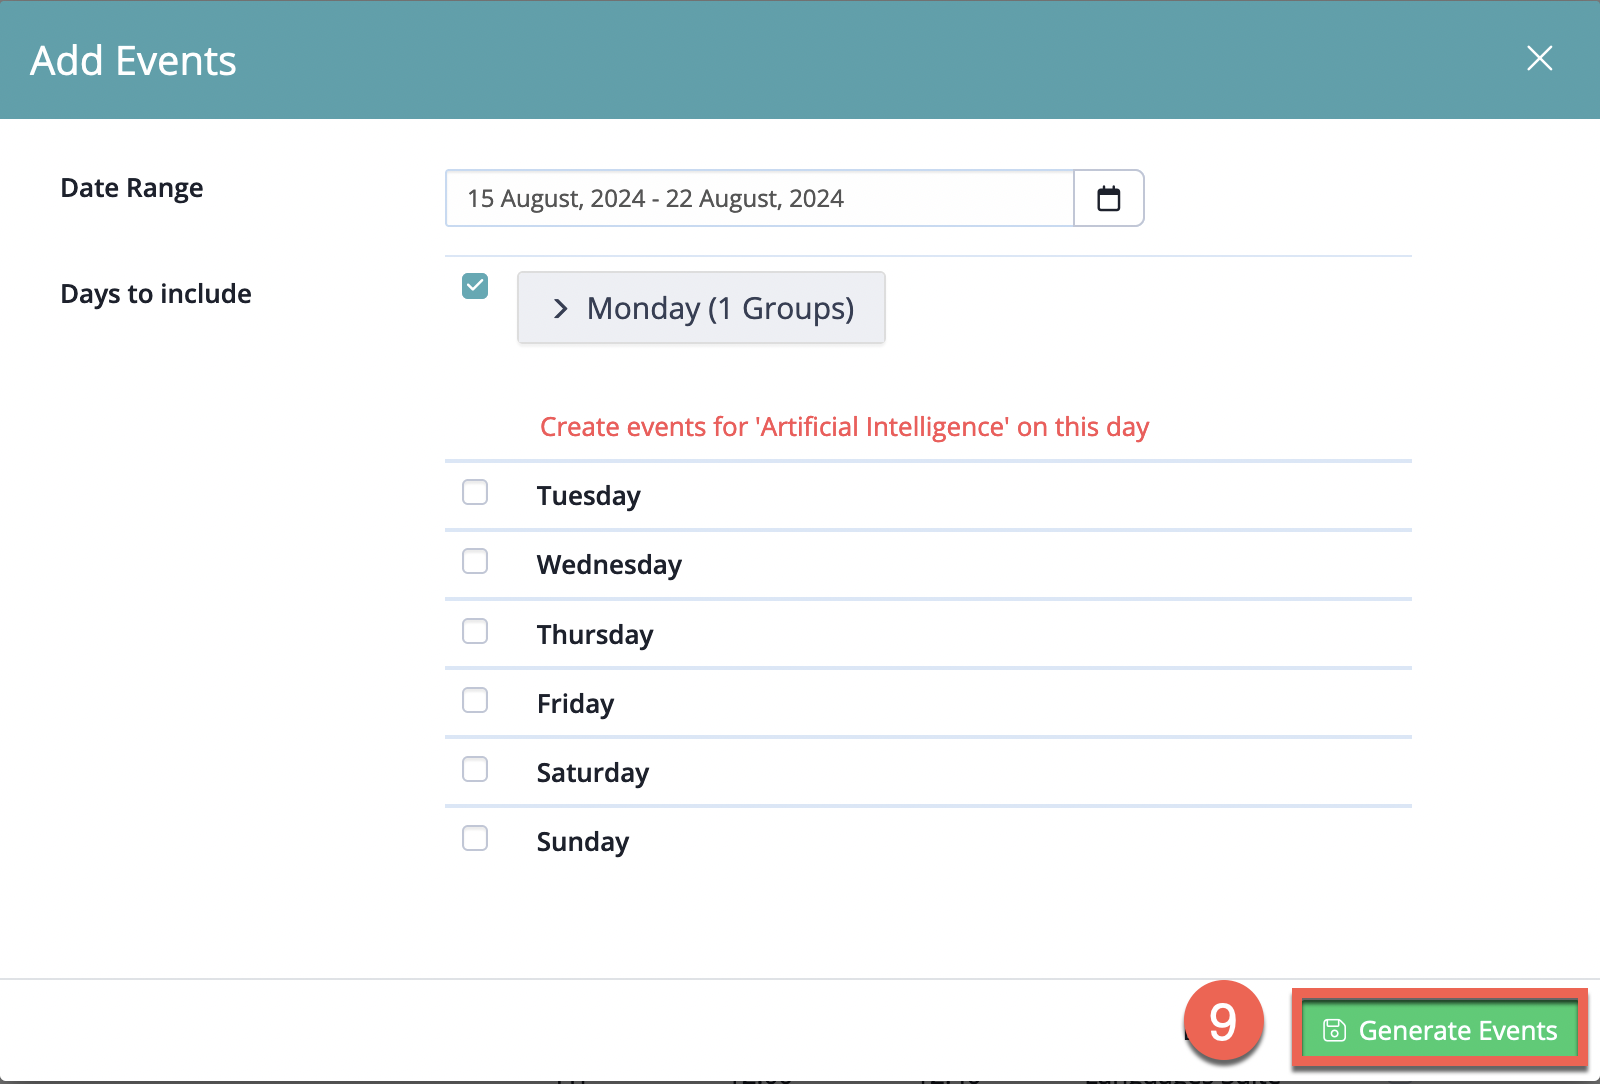Viewport: 1600px width, 1084px height.
Task: Click the Date Range input field
Action: click(x=759, y=199)
